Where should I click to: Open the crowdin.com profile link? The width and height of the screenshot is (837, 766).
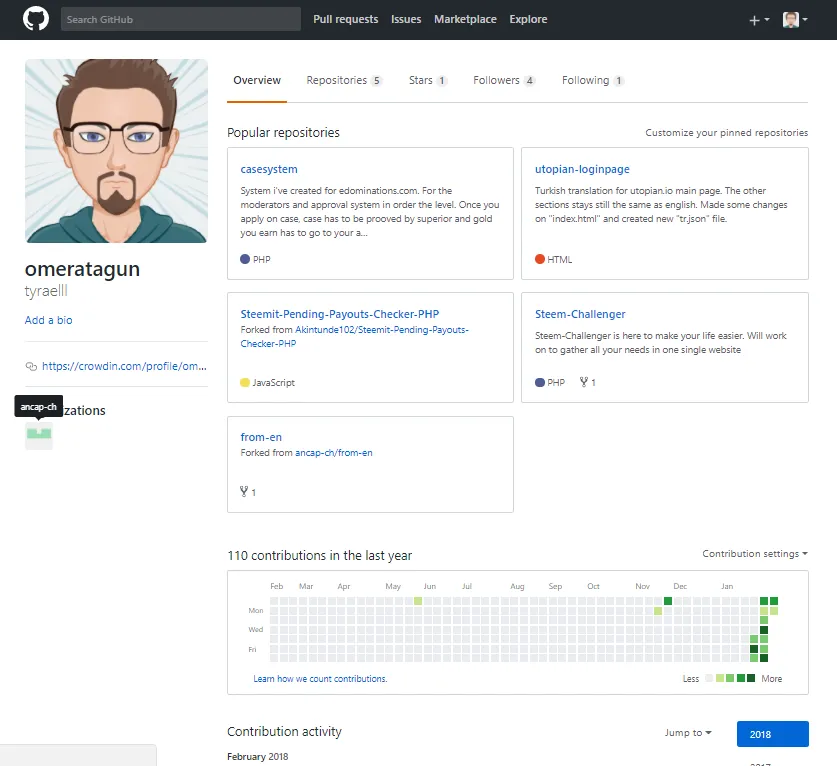coord(124,366)
